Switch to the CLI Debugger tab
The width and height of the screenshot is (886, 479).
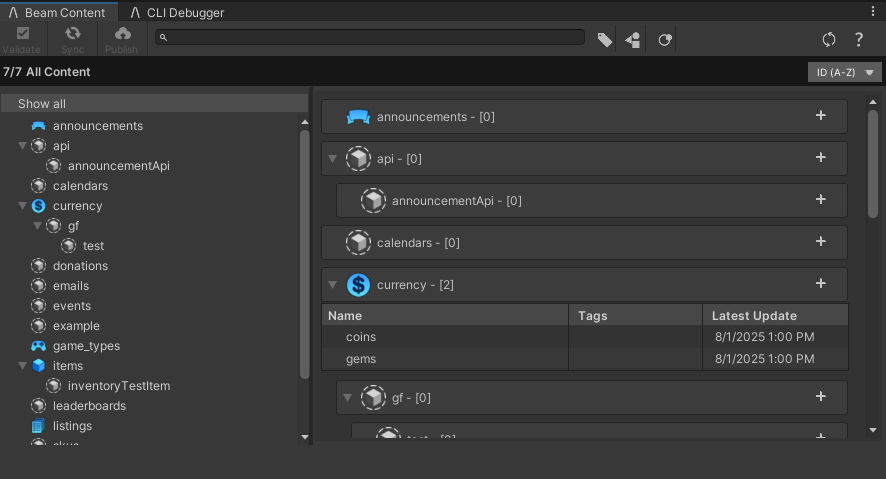point(176,13)
